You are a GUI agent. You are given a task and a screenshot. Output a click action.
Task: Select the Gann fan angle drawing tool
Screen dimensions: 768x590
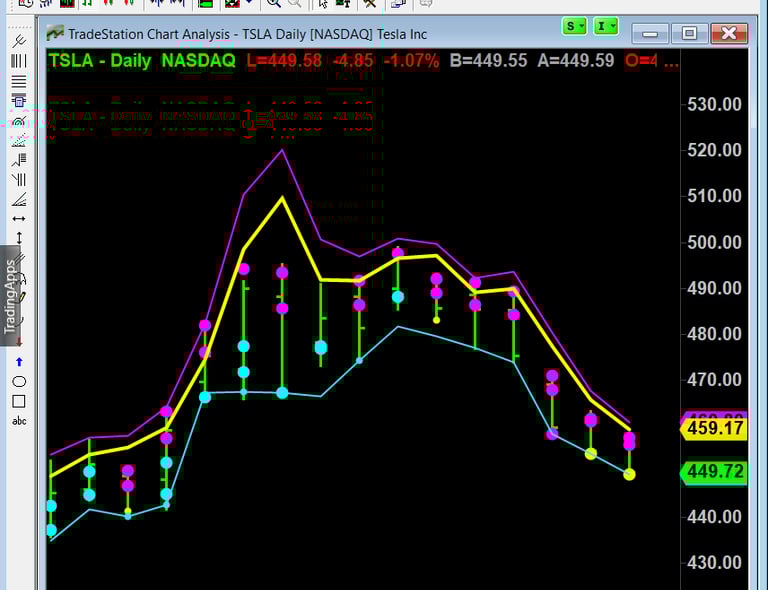[19, 200]
